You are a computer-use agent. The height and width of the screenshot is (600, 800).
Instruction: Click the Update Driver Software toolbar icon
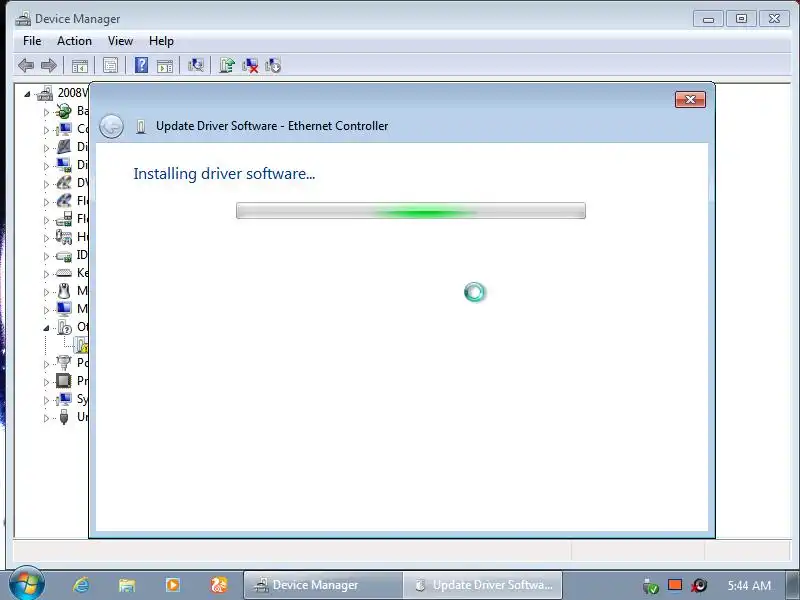(227, 65)
